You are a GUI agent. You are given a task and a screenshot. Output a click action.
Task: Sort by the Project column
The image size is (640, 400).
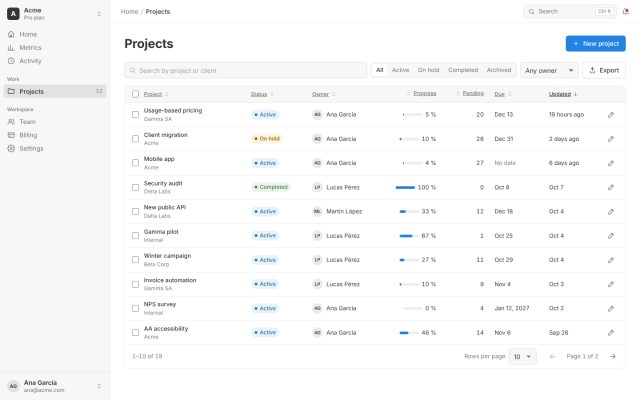[x=156, y=94]
